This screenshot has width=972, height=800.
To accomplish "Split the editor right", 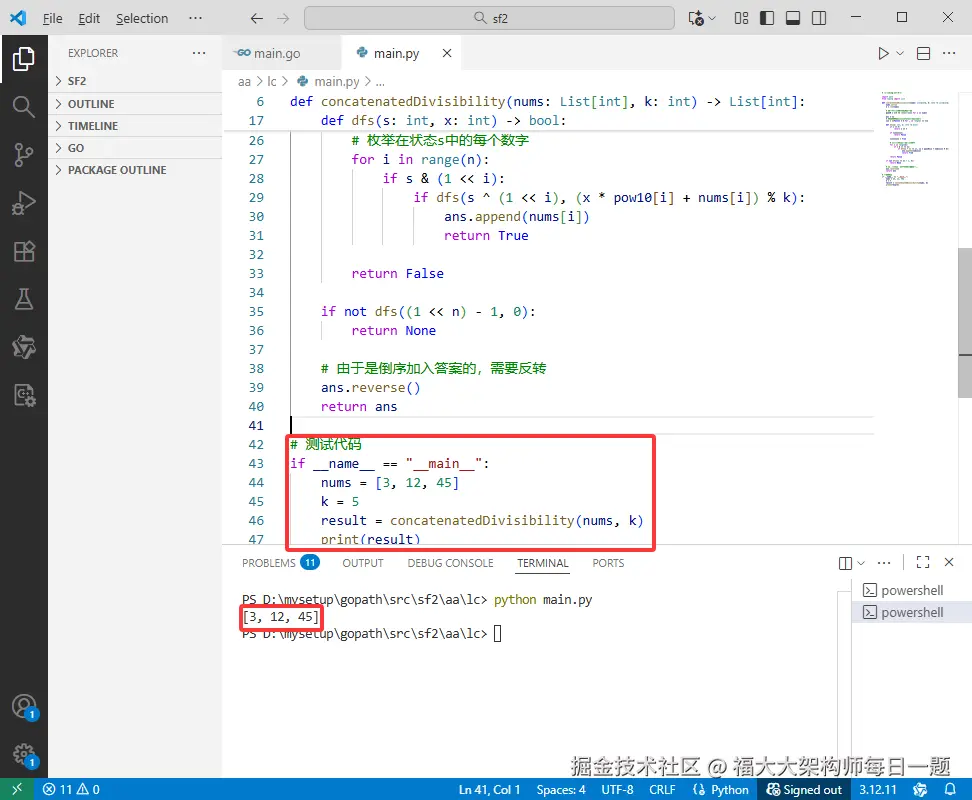I will 923,53.
